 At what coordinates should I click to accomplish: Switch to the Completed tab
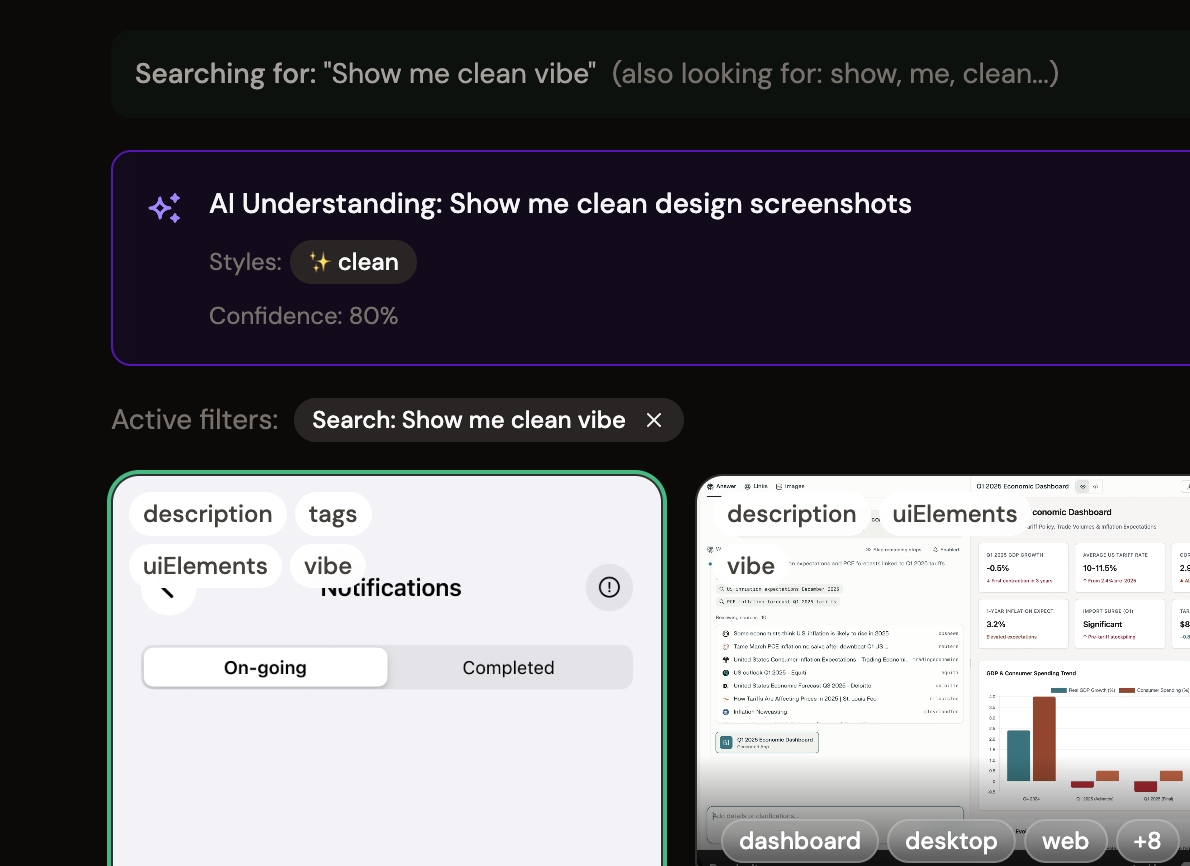(508, 667)
